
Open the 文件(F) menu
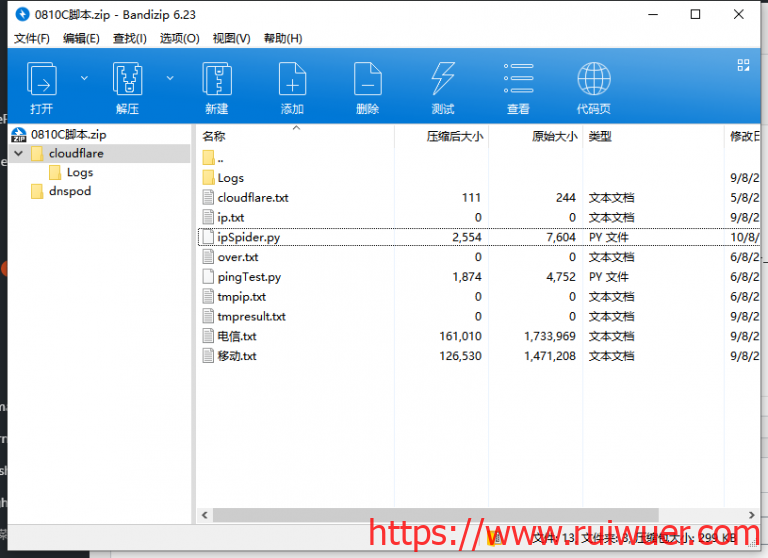(32, 38)
